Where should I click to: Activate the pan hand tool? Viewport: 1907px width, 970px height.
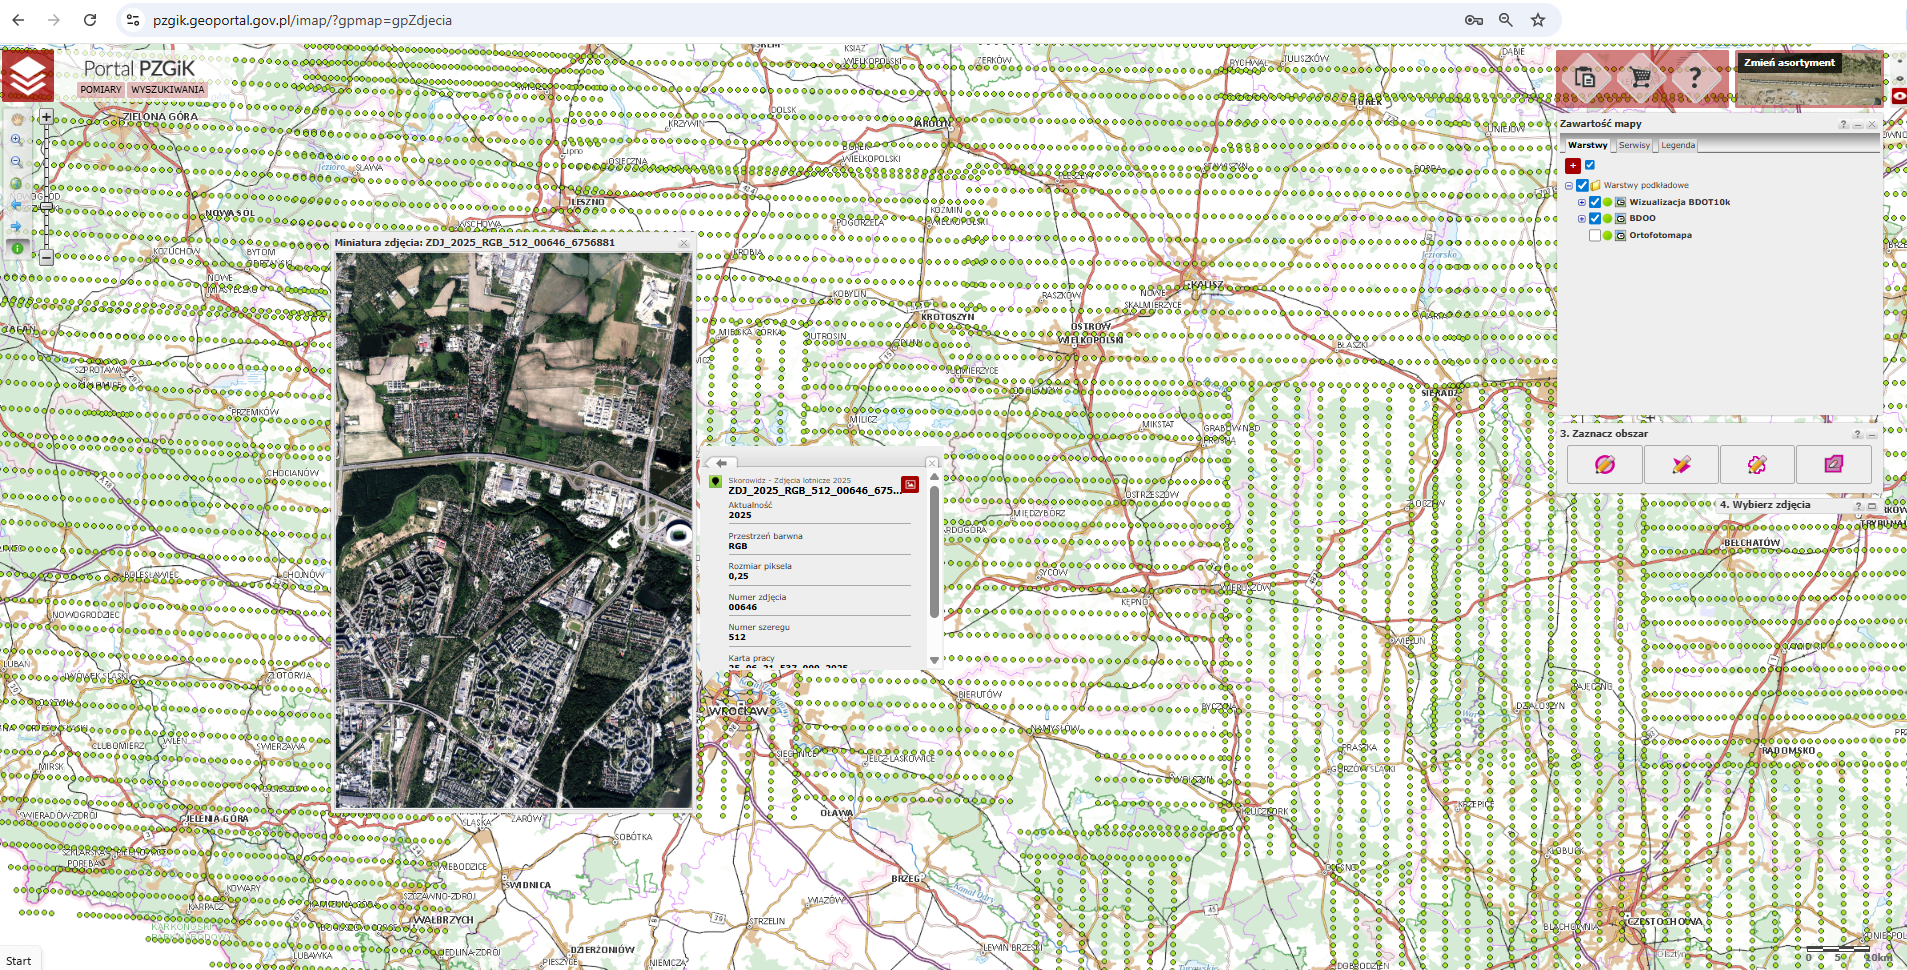pyautogui.click(x=17, y=119)
